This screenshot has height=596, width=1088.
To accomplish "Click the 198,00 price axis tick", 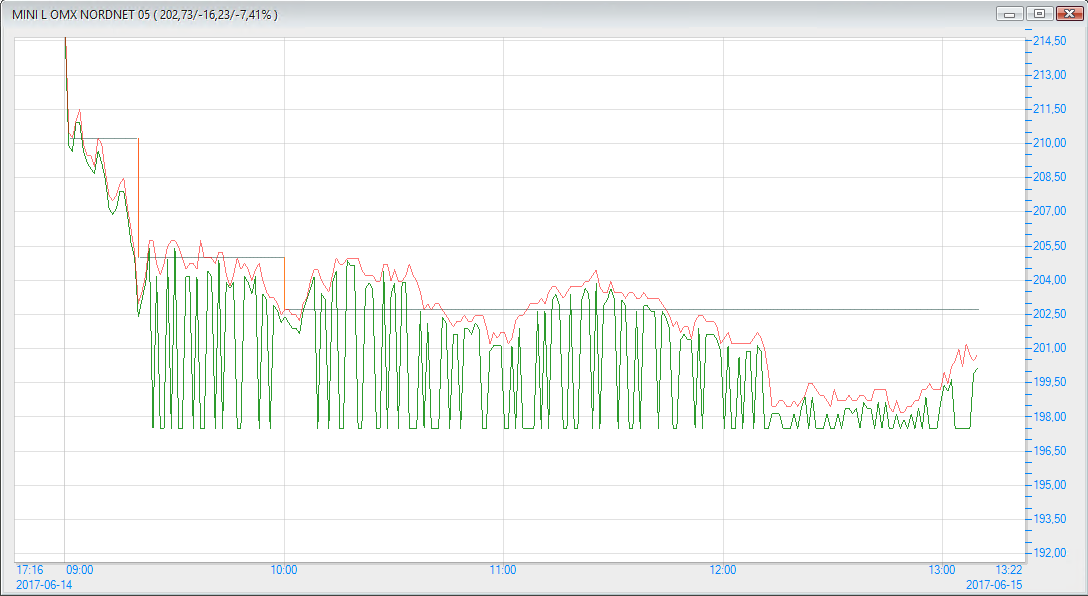I will [1049, 417].
